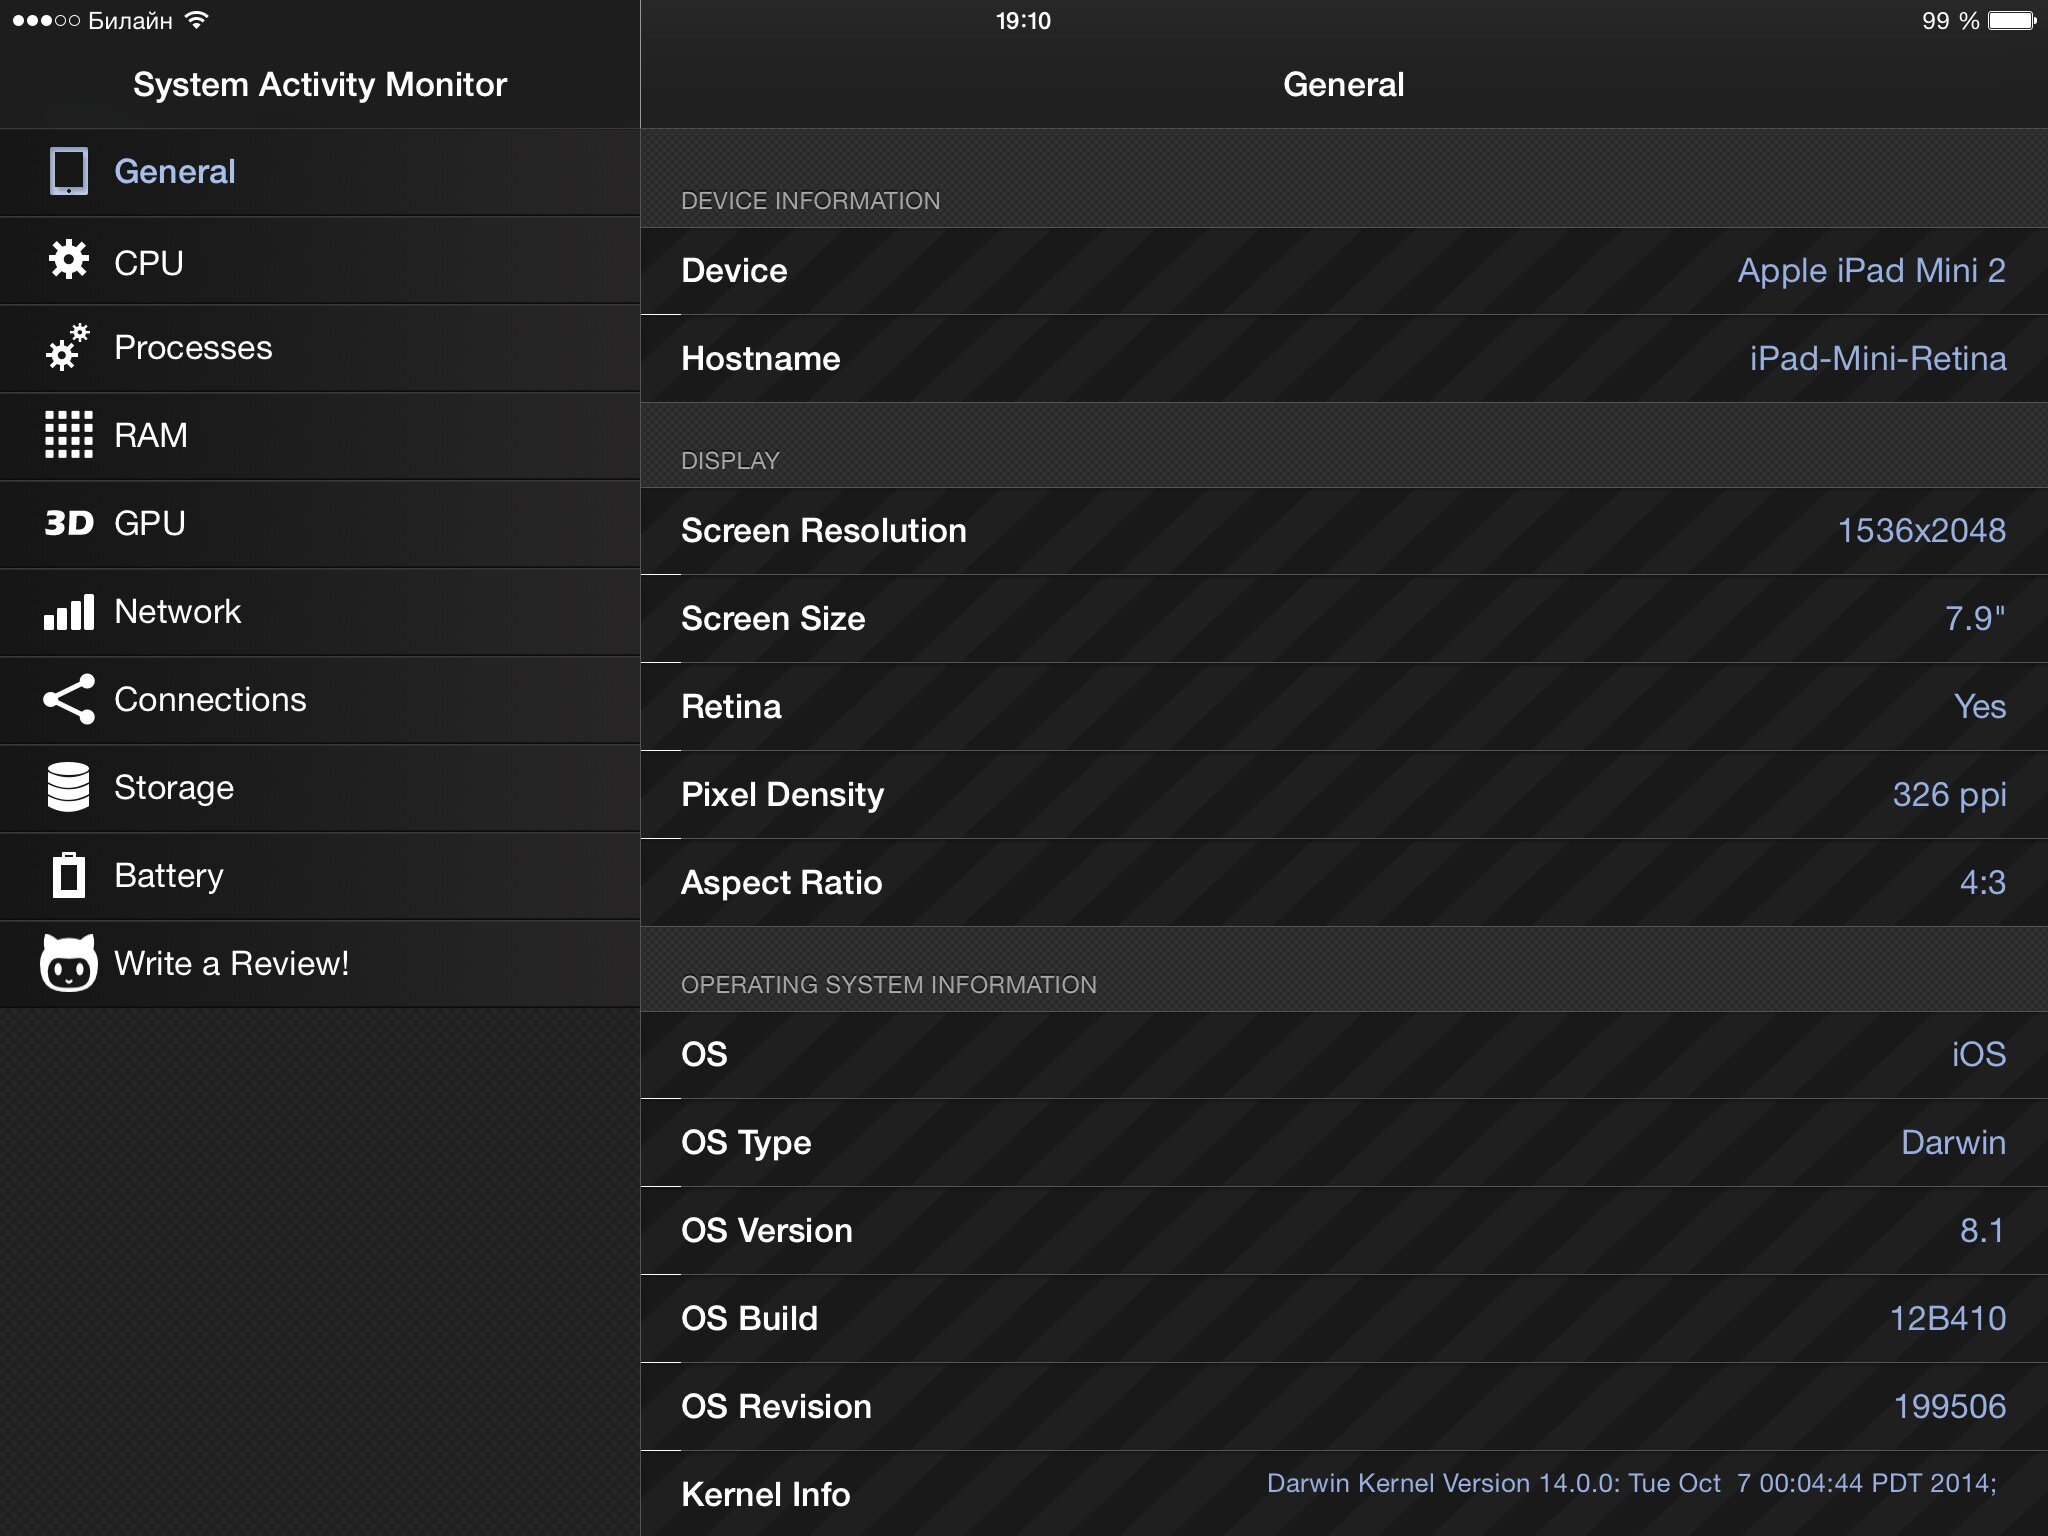Open the 3D GPU icon
This screenshot has width=2048, height=1536.
pos(69,523)
